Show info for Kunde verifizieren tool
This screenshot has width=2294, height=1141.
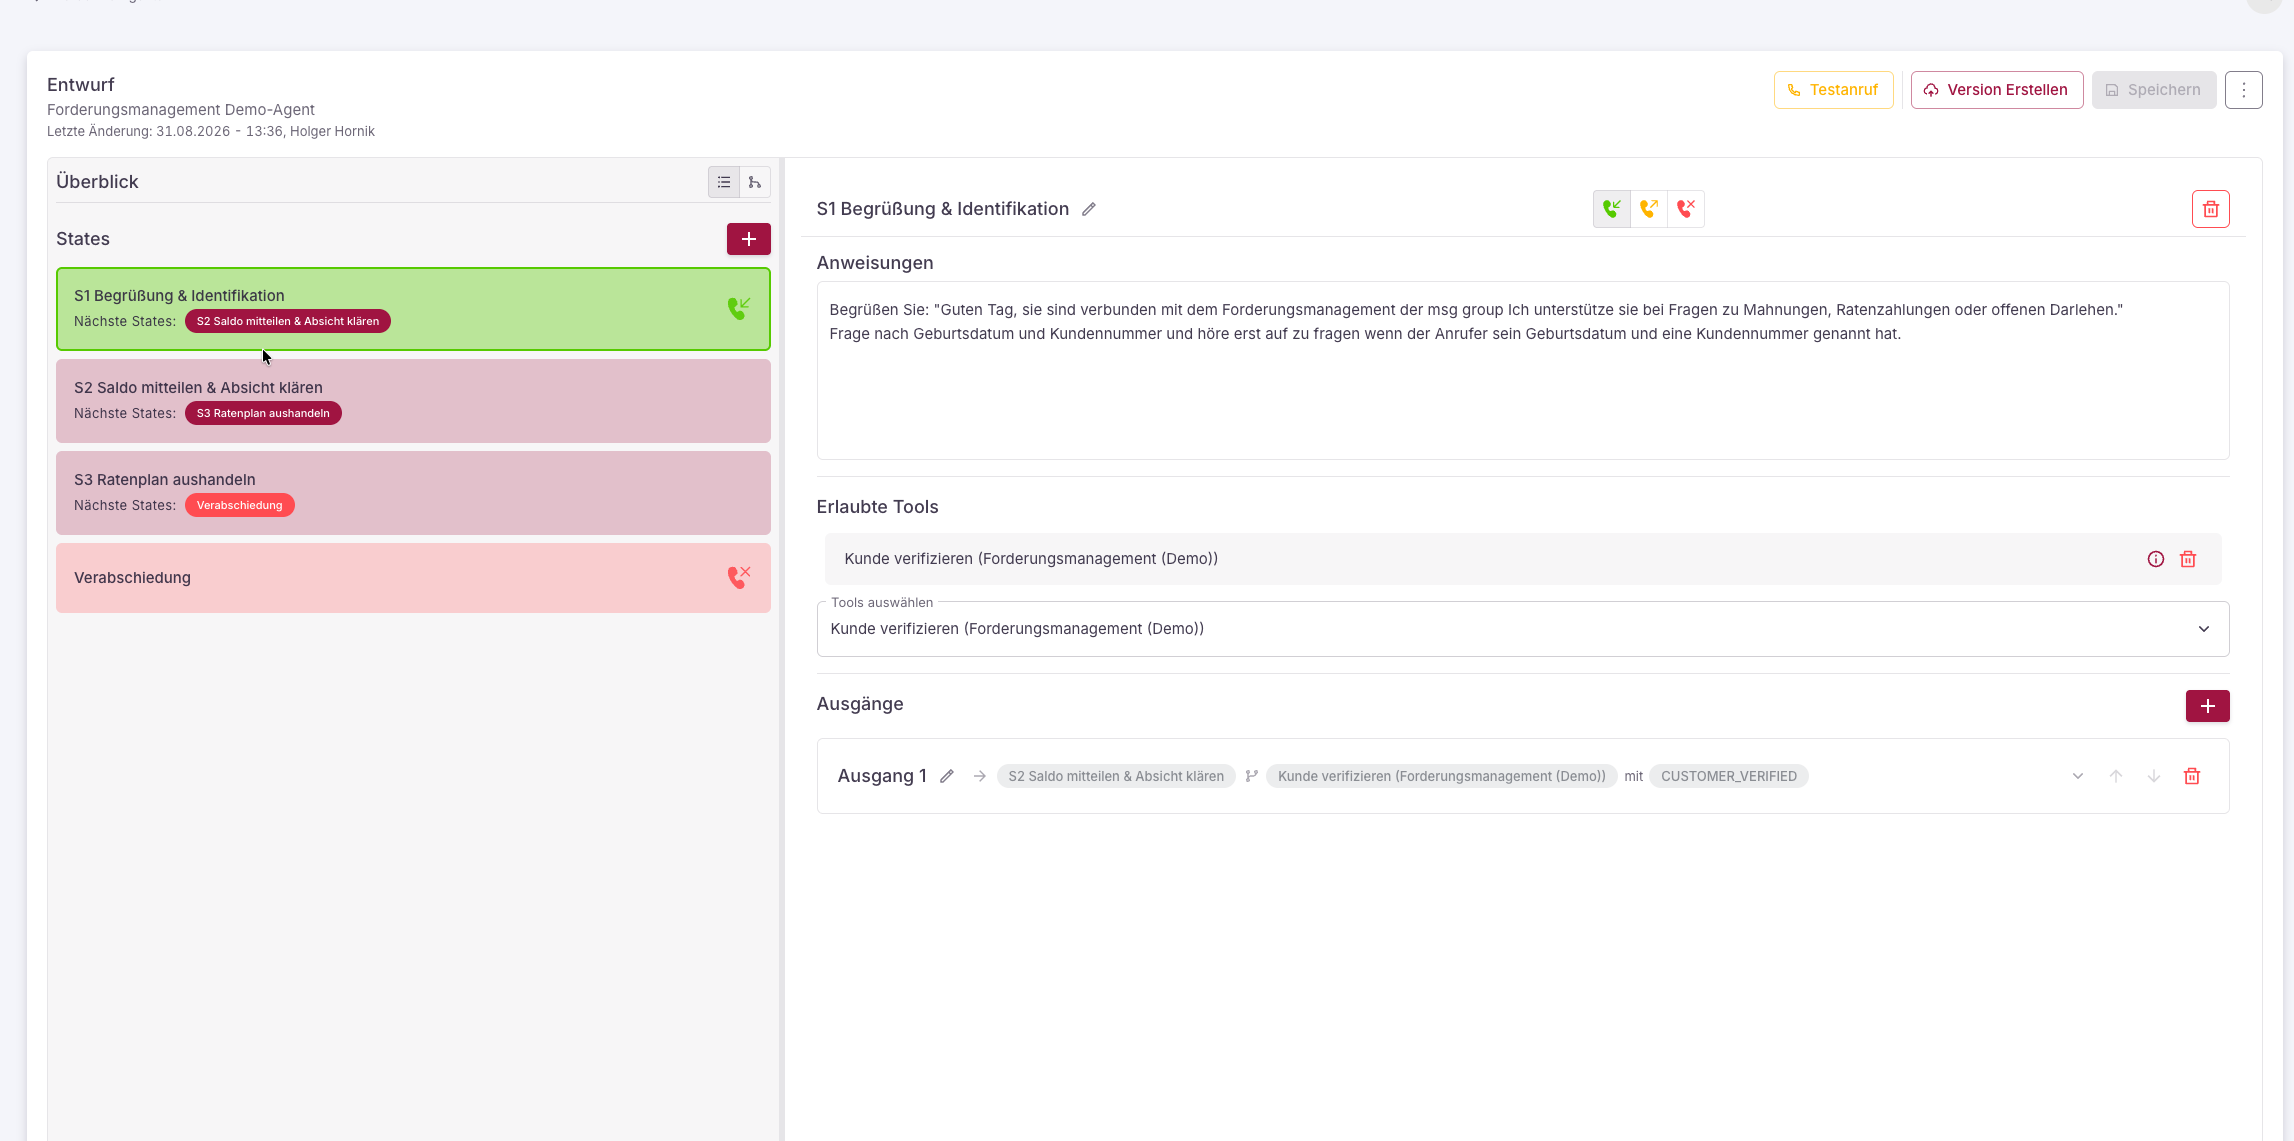click(x=2156, y=559)
